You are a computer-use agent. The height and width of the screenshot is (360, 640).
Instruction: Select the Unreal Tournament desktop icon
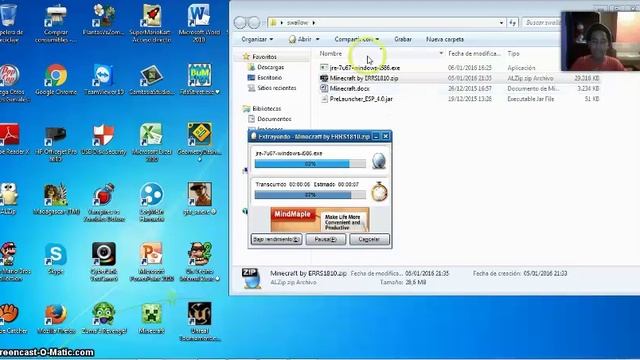tap(199, 322)
